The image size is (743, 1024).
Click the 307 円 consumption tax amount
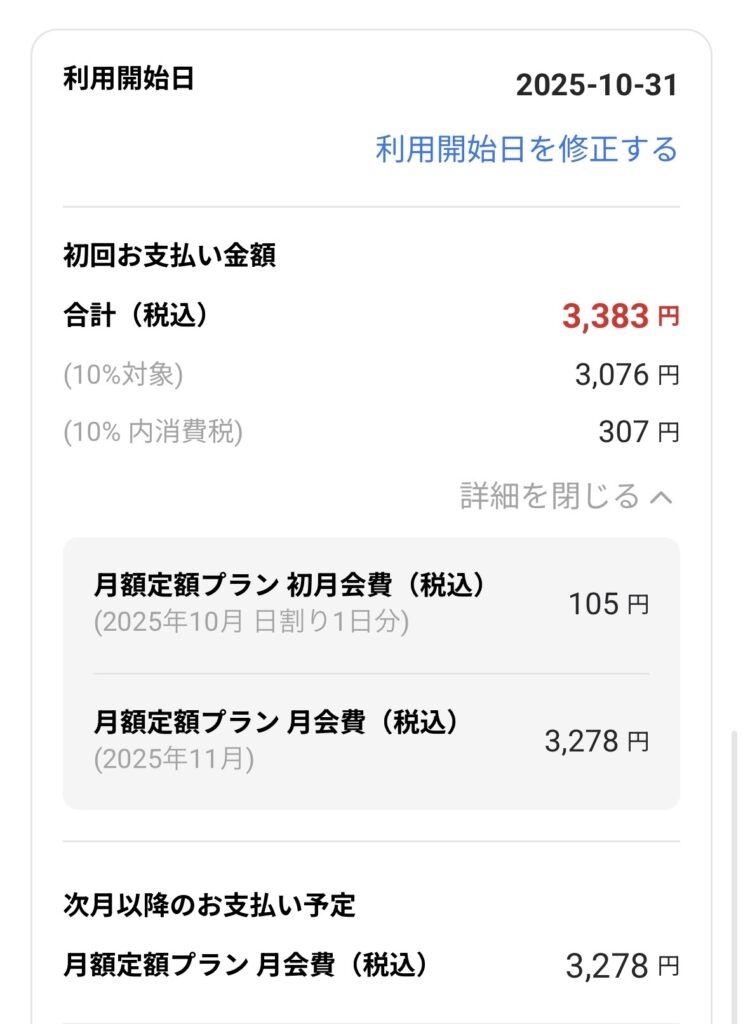click(639, 432)
